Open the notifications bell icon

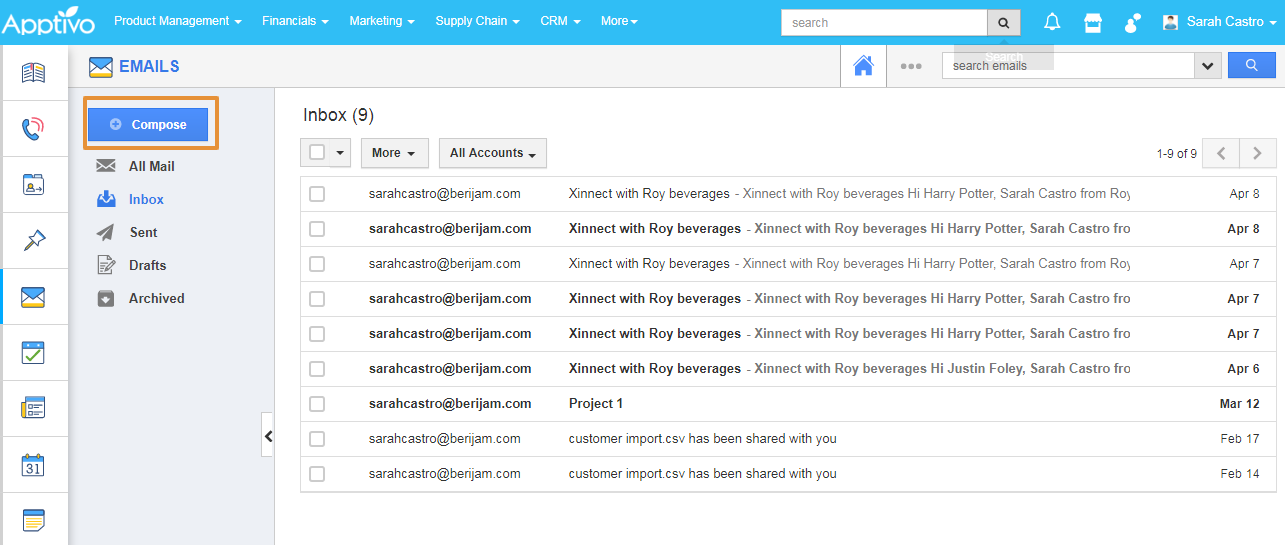(1052, 22)
